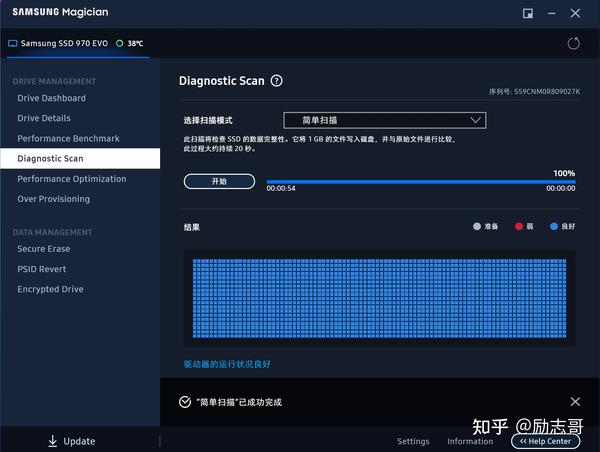Click the 结果 results heading
600x452 pixels.
click(x=192, y=227)
